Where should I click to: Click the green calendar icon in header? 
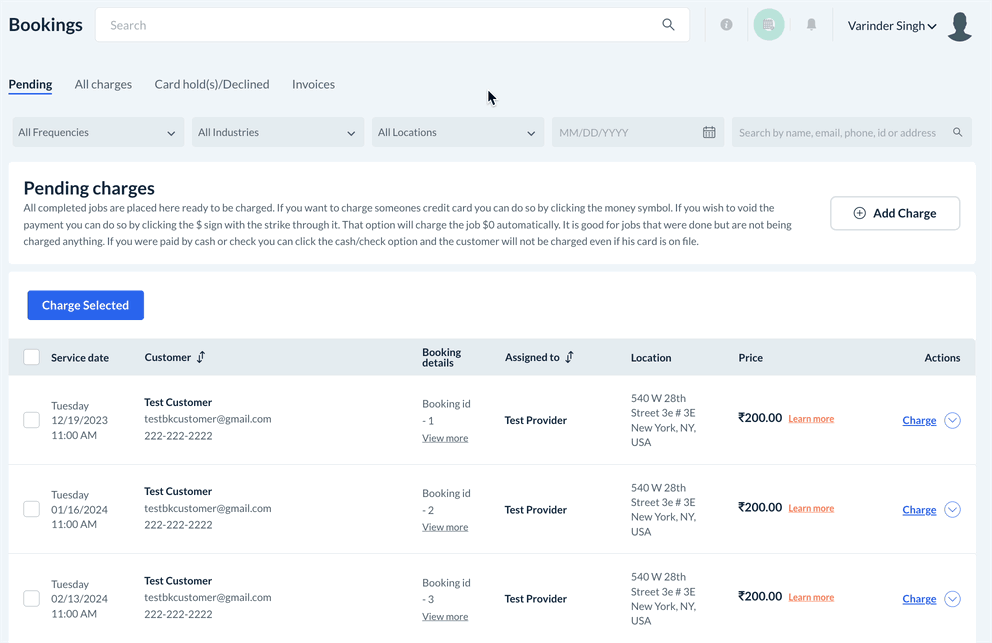[x=769, y=25]
